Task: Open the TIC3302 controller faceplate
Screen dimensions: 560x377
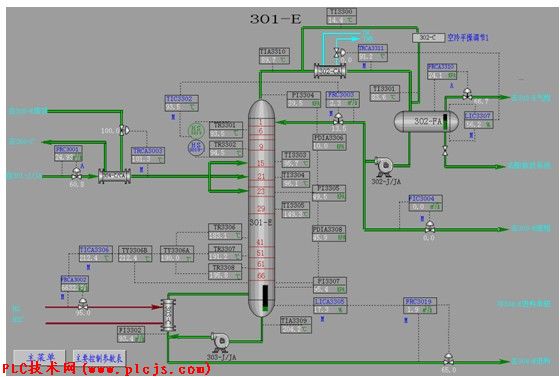Action: point(182,103)
